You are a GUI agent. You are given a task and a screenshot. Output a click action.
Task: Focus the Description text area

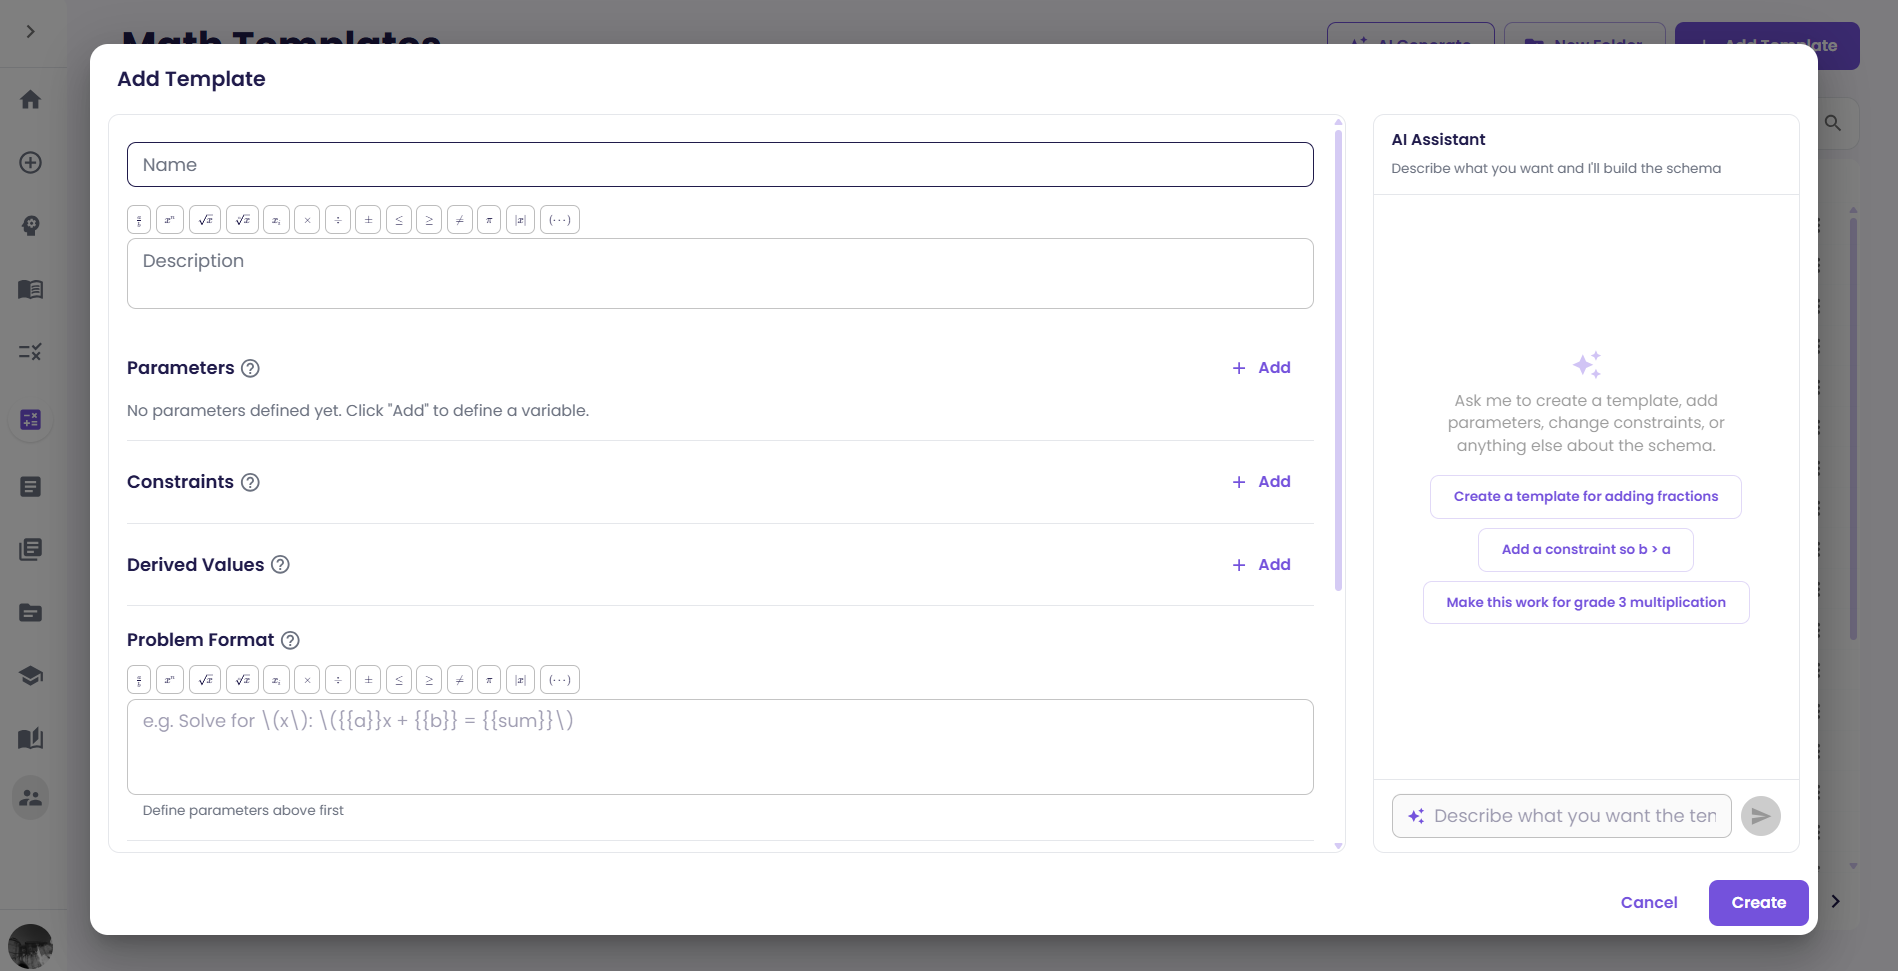point(720,274)
